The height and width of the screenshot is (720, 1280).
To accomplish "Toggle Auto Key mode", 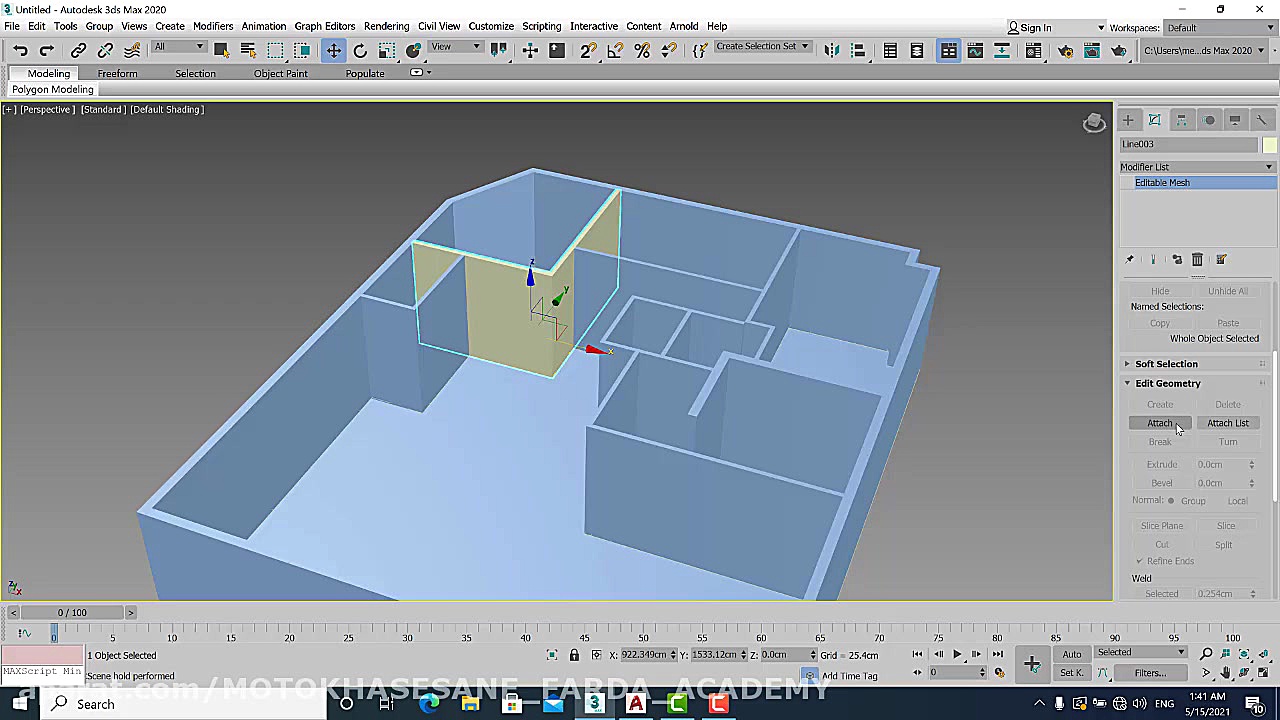I will coord(1071,654).
